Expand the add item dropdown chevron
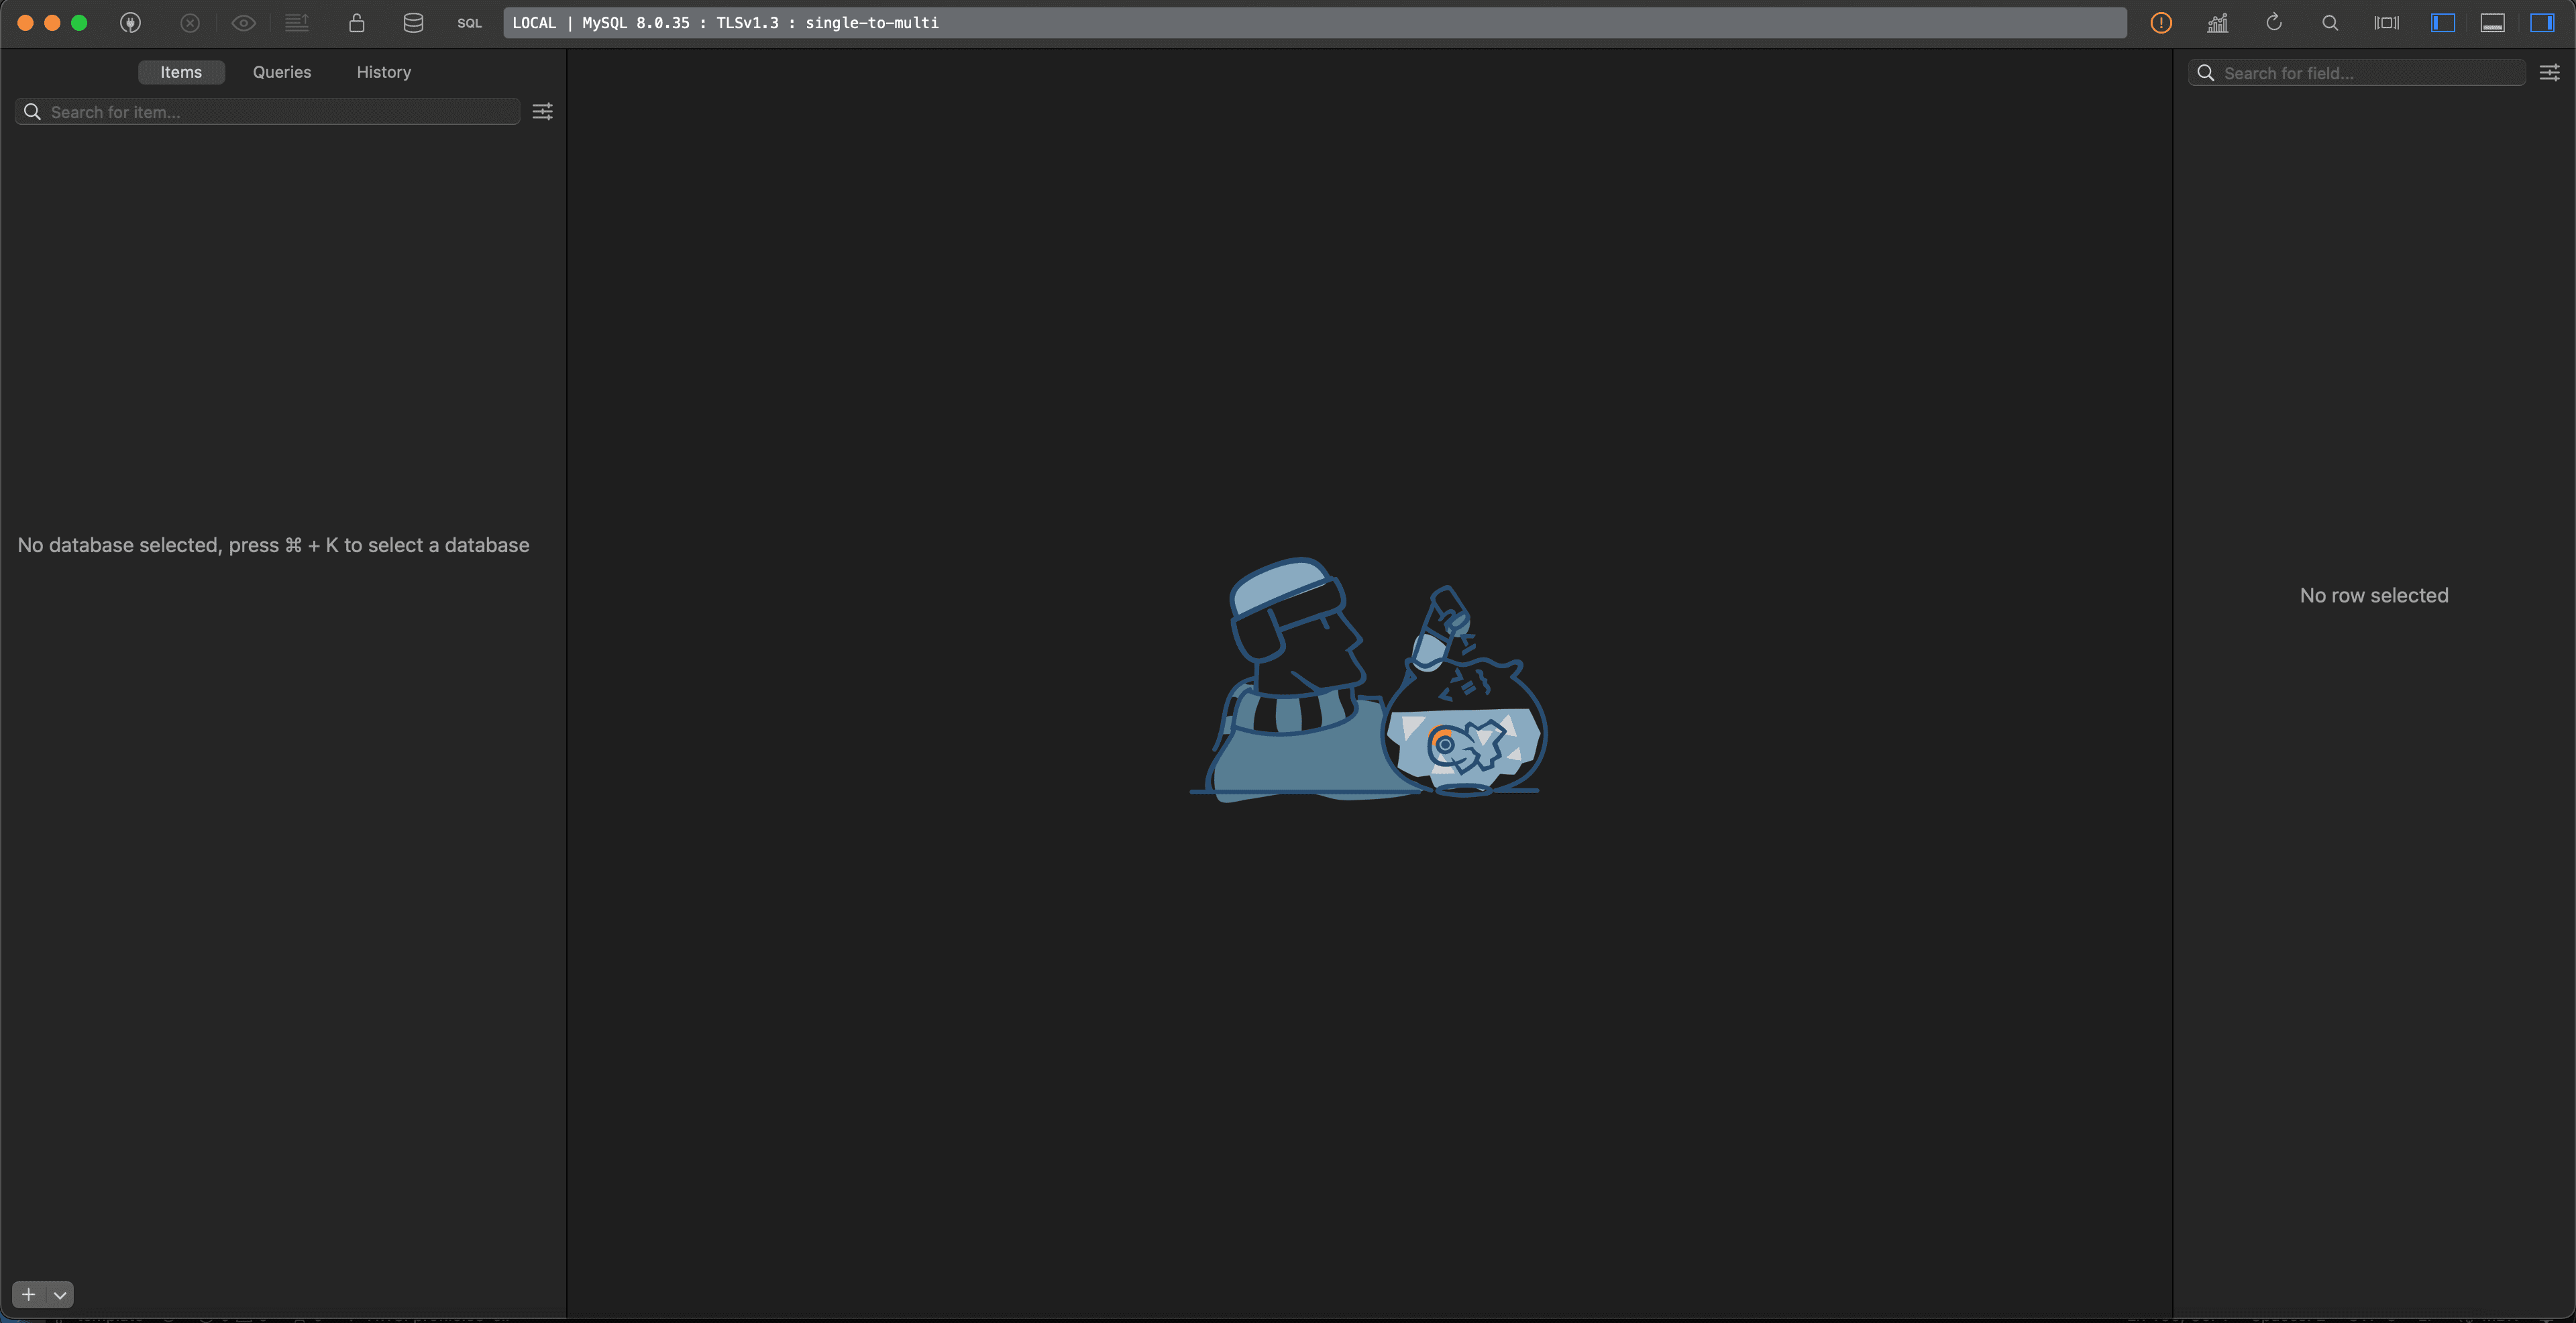Screen dimensions: 2576x1323 coord(60,1294)
